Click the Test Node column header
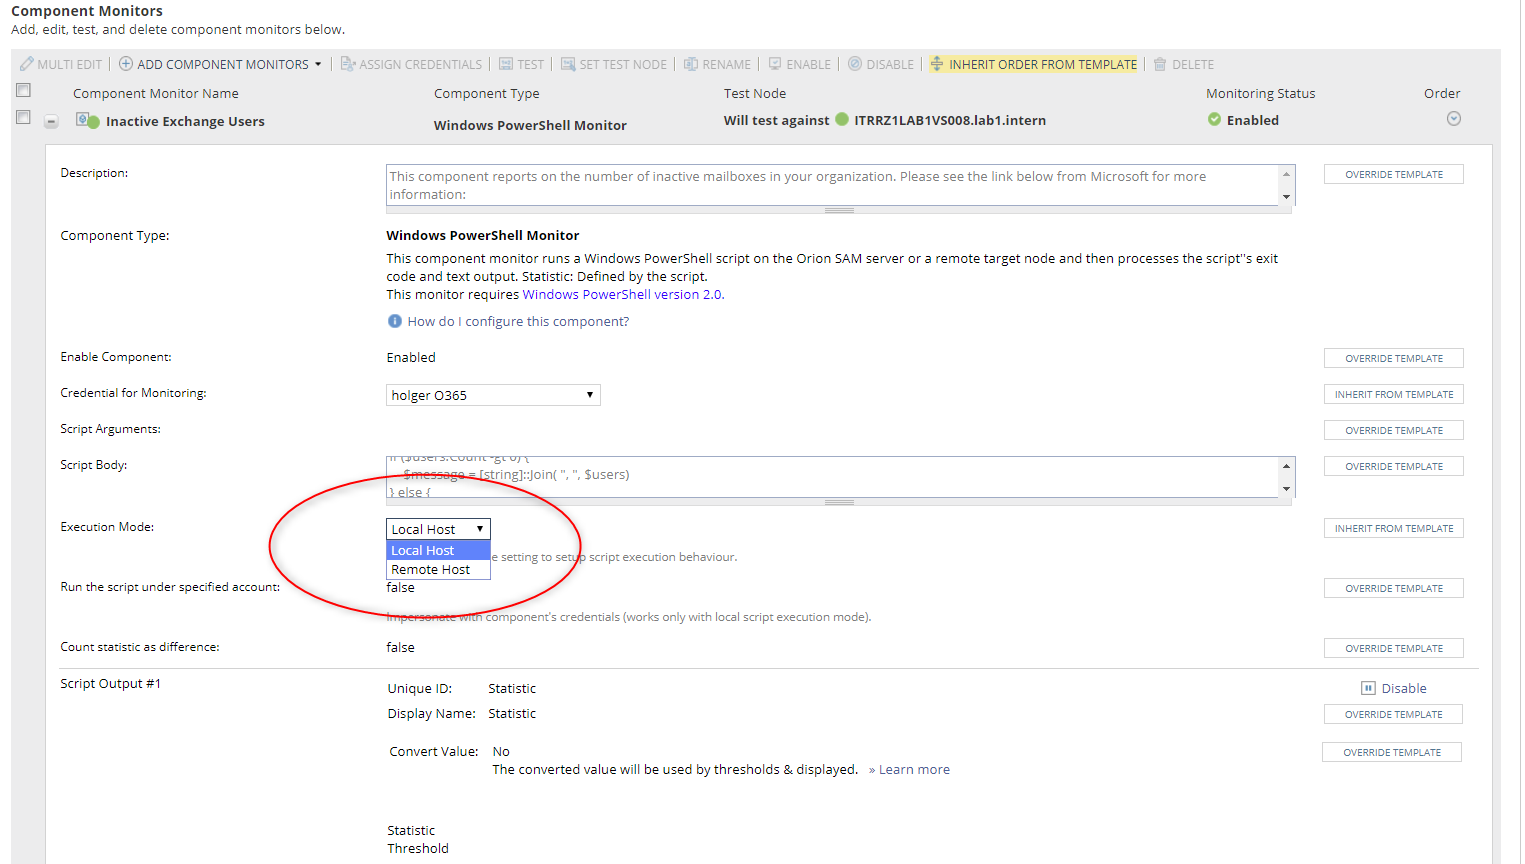This screenshot has height=864, width=1525. pos(755,93)
